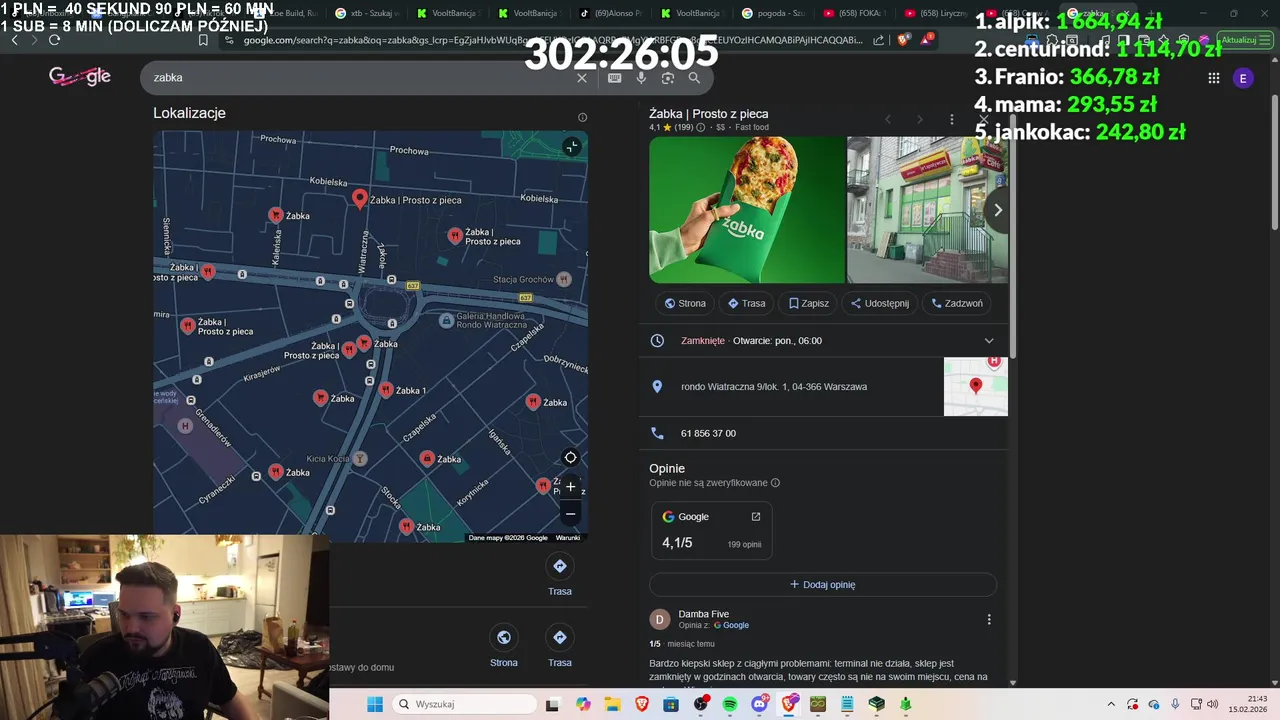This screenshot has width=1280, height=720.
Task: Open OBS Studio from the taskbar
Action: tap(700, 705)
